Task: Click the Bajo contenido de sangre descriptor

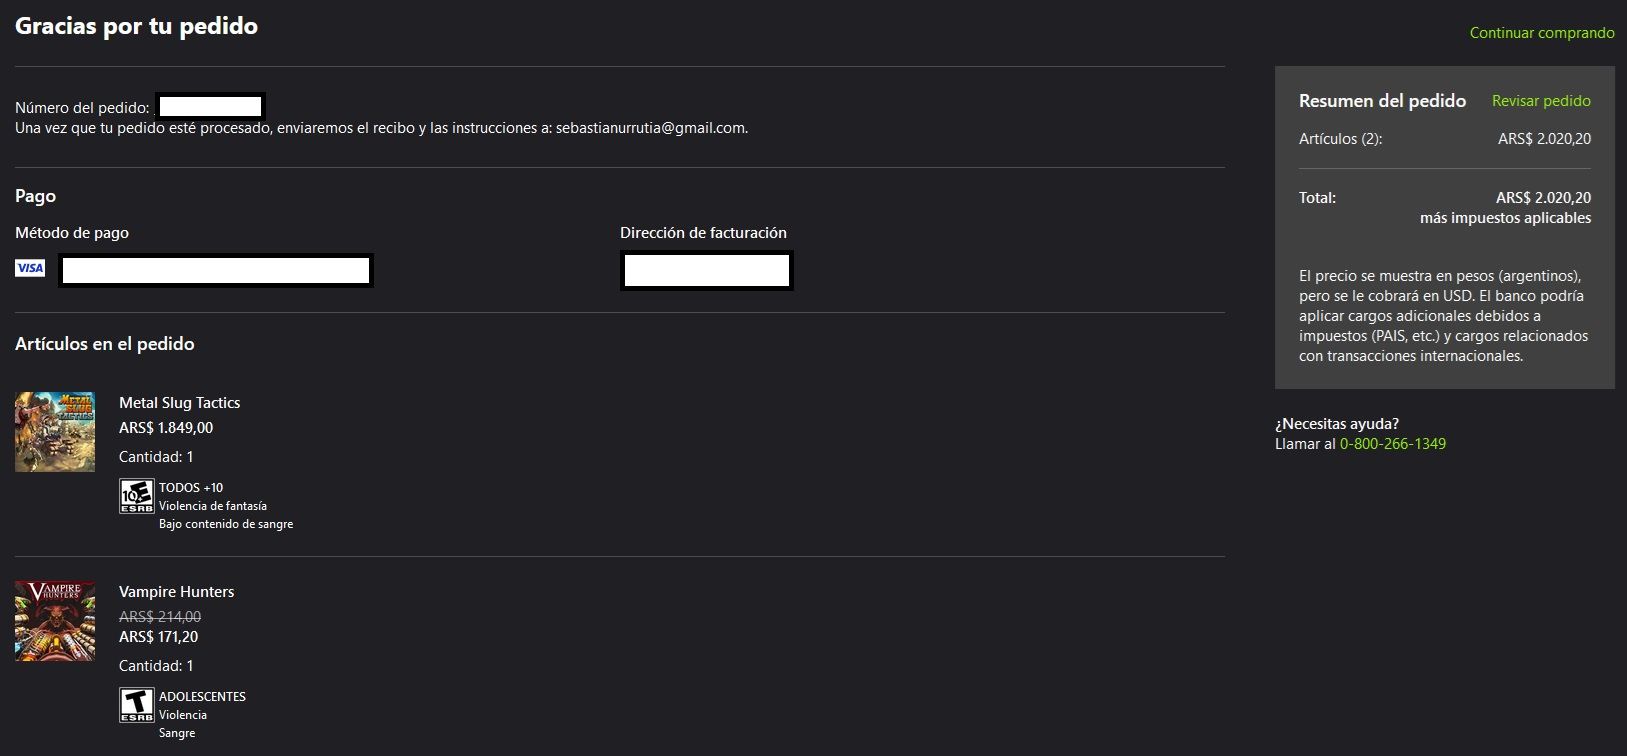Action: coord(226,524)
